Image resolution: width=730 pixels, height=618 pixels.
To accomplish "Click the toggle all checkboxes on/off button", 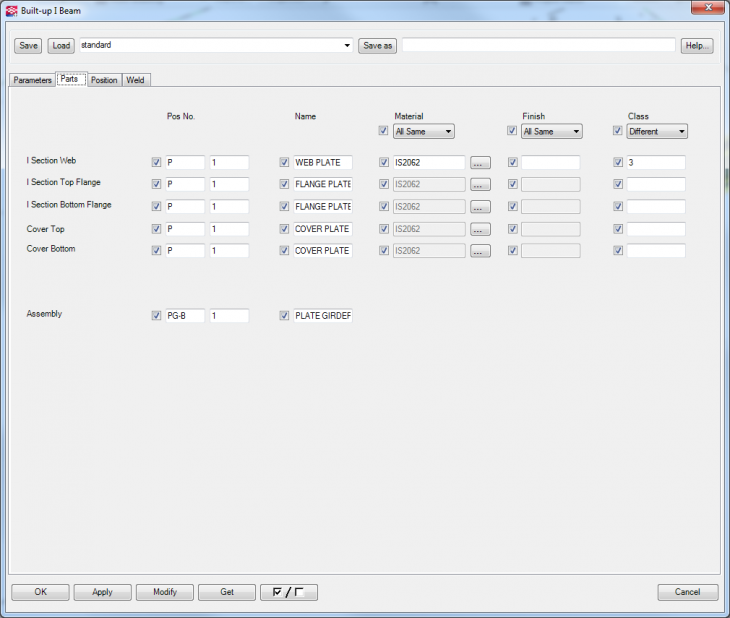I will pos(288,592).
